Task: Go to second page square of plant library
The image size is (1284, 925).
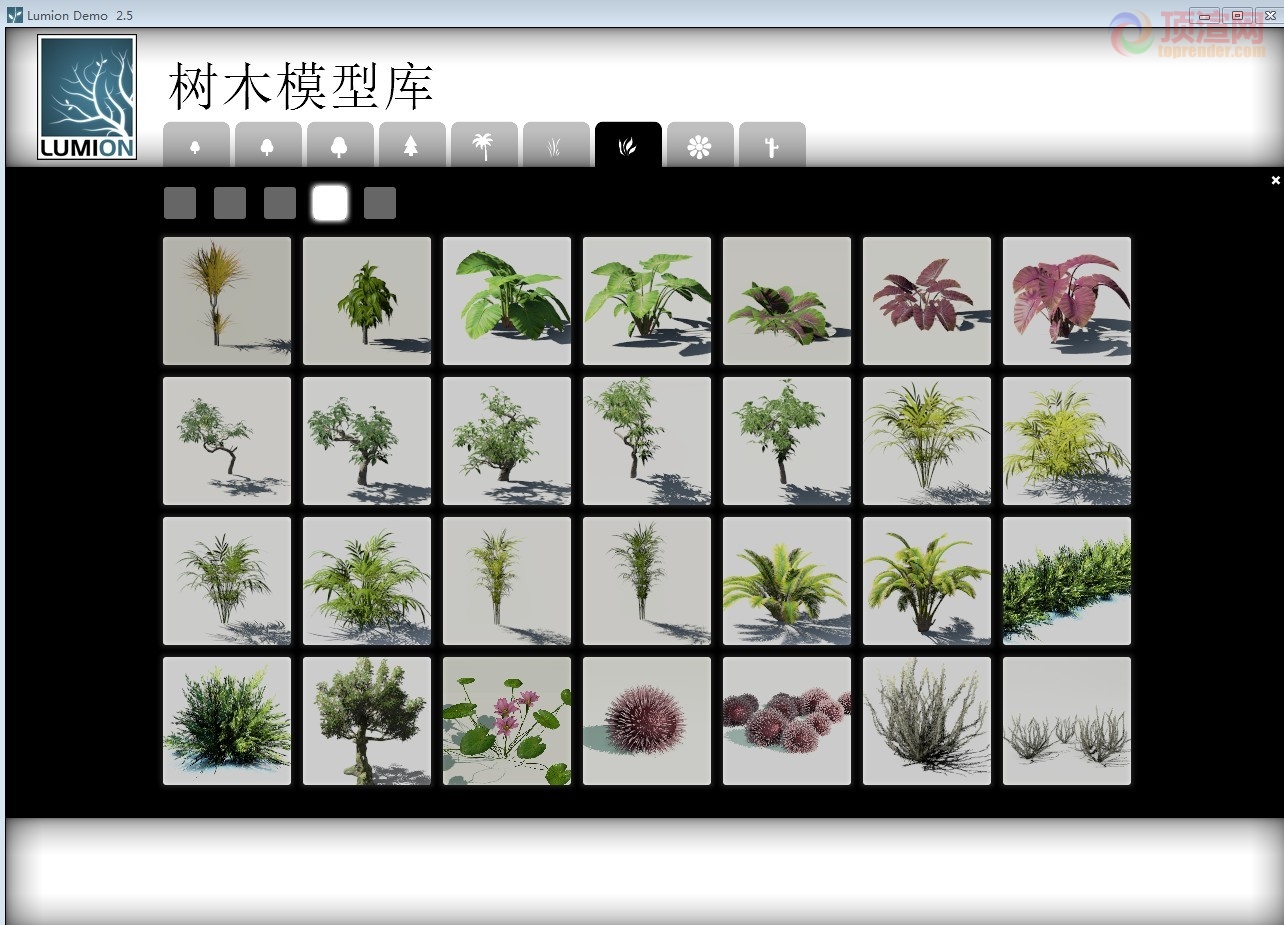Action: pos(230,203)
